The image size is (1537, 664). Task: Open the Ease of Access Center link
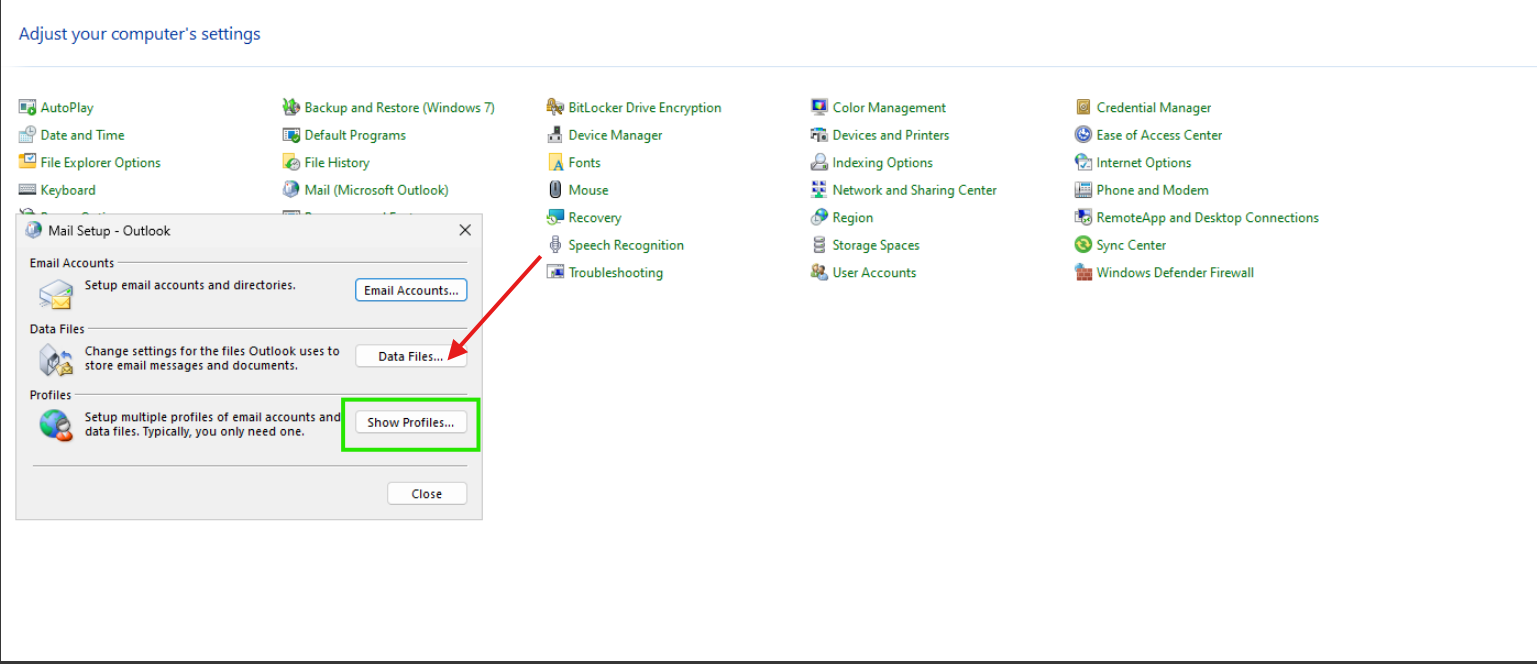[1160, 135]
